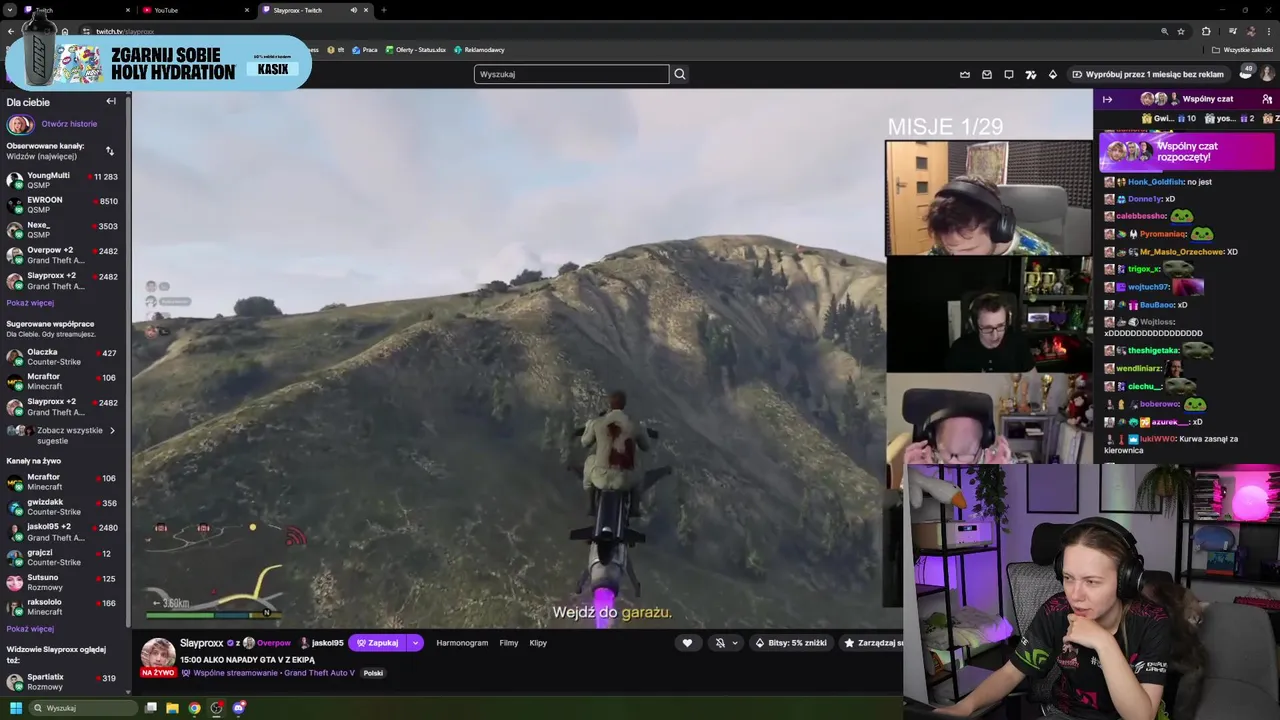The height and width of the screenshot is (720, 1280).
Task: Open the Prime Loot crown icon
Action: tap(965, 74)
